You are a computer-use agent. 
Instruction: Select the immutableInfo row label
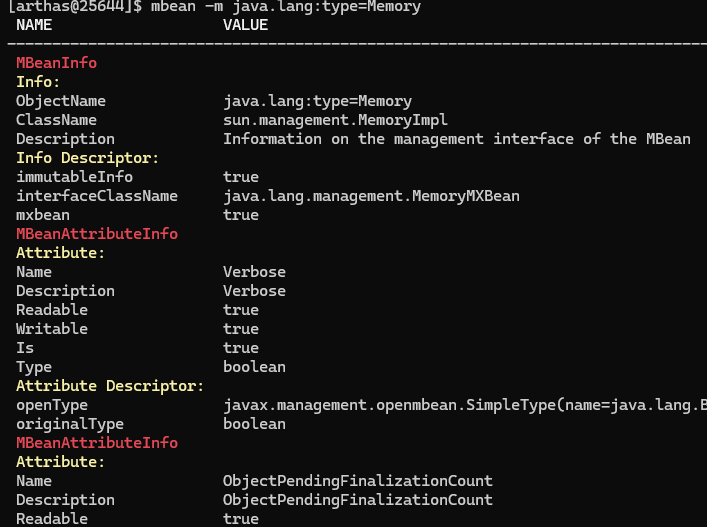tap(74, 177)
